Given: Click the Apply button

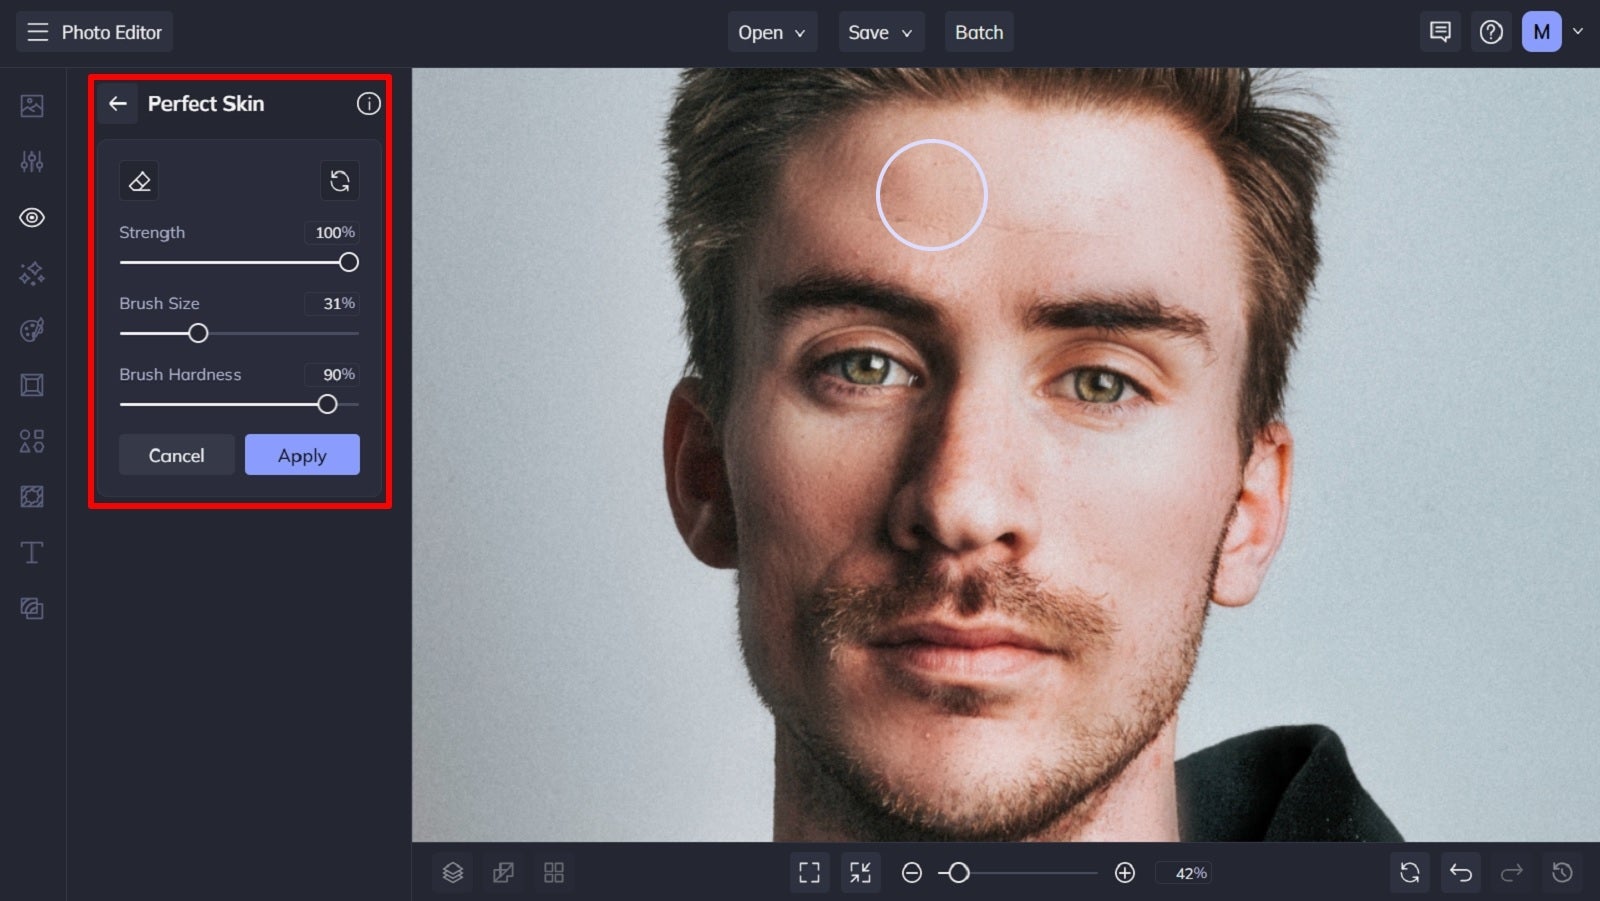Looking at the screenshot, I should pyautogui.click(x=302, y=455).
